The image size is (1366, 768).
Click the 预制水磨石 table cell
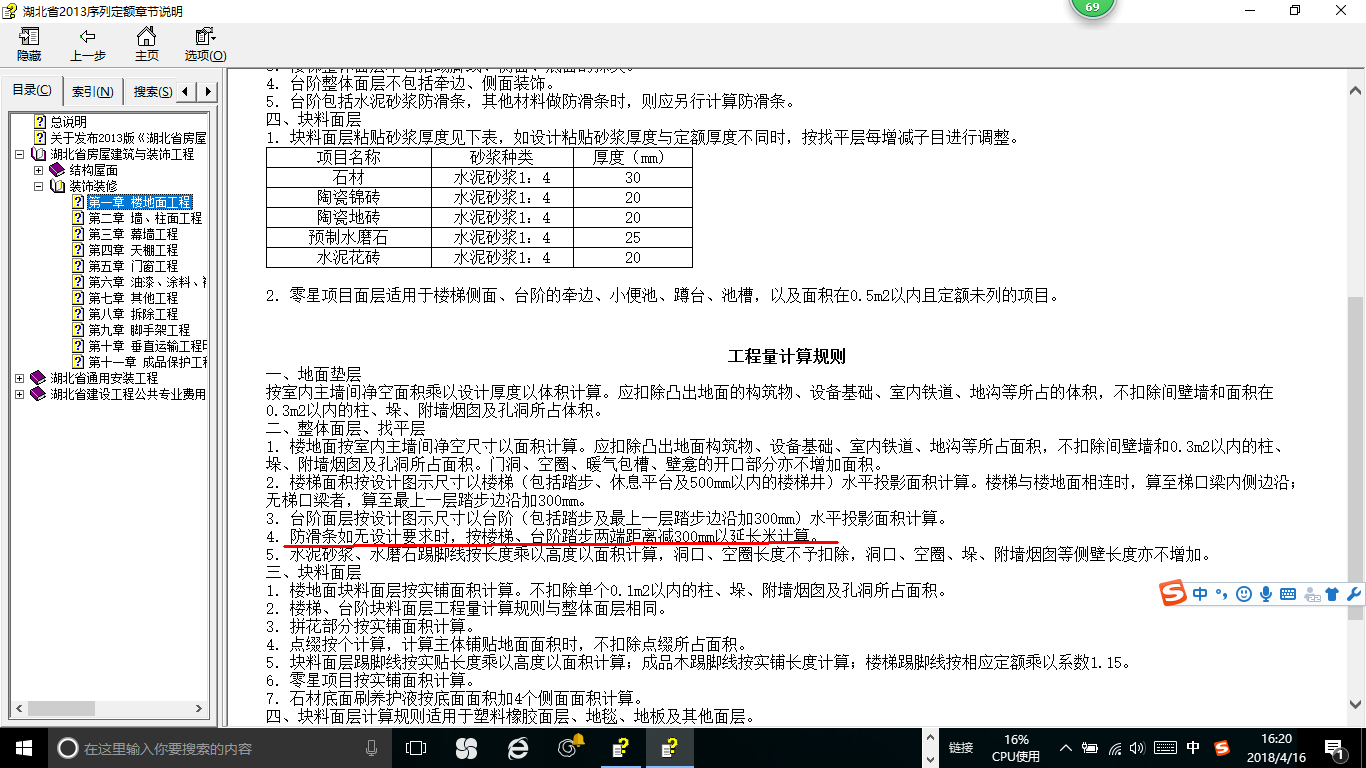(x=348, y=238)
